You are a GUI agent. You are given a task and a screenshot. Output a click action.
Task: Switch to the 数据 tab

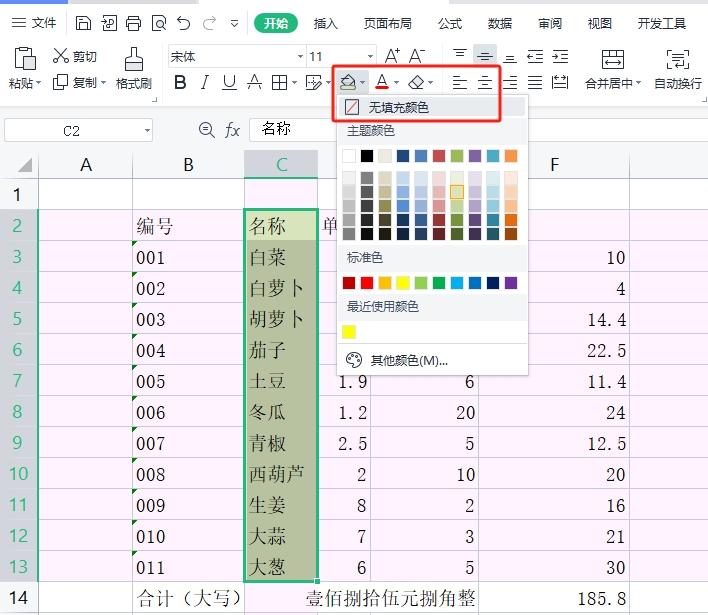pos(500,23)
